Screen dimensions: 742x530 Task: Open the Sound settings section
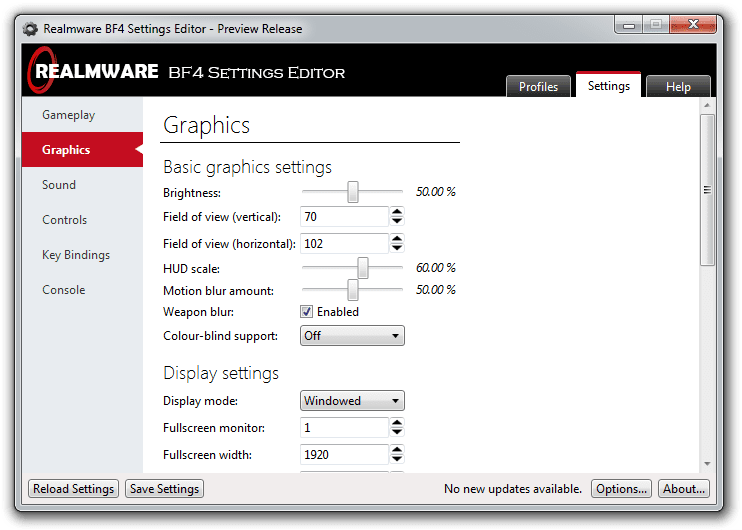click(x=82, y=185)
